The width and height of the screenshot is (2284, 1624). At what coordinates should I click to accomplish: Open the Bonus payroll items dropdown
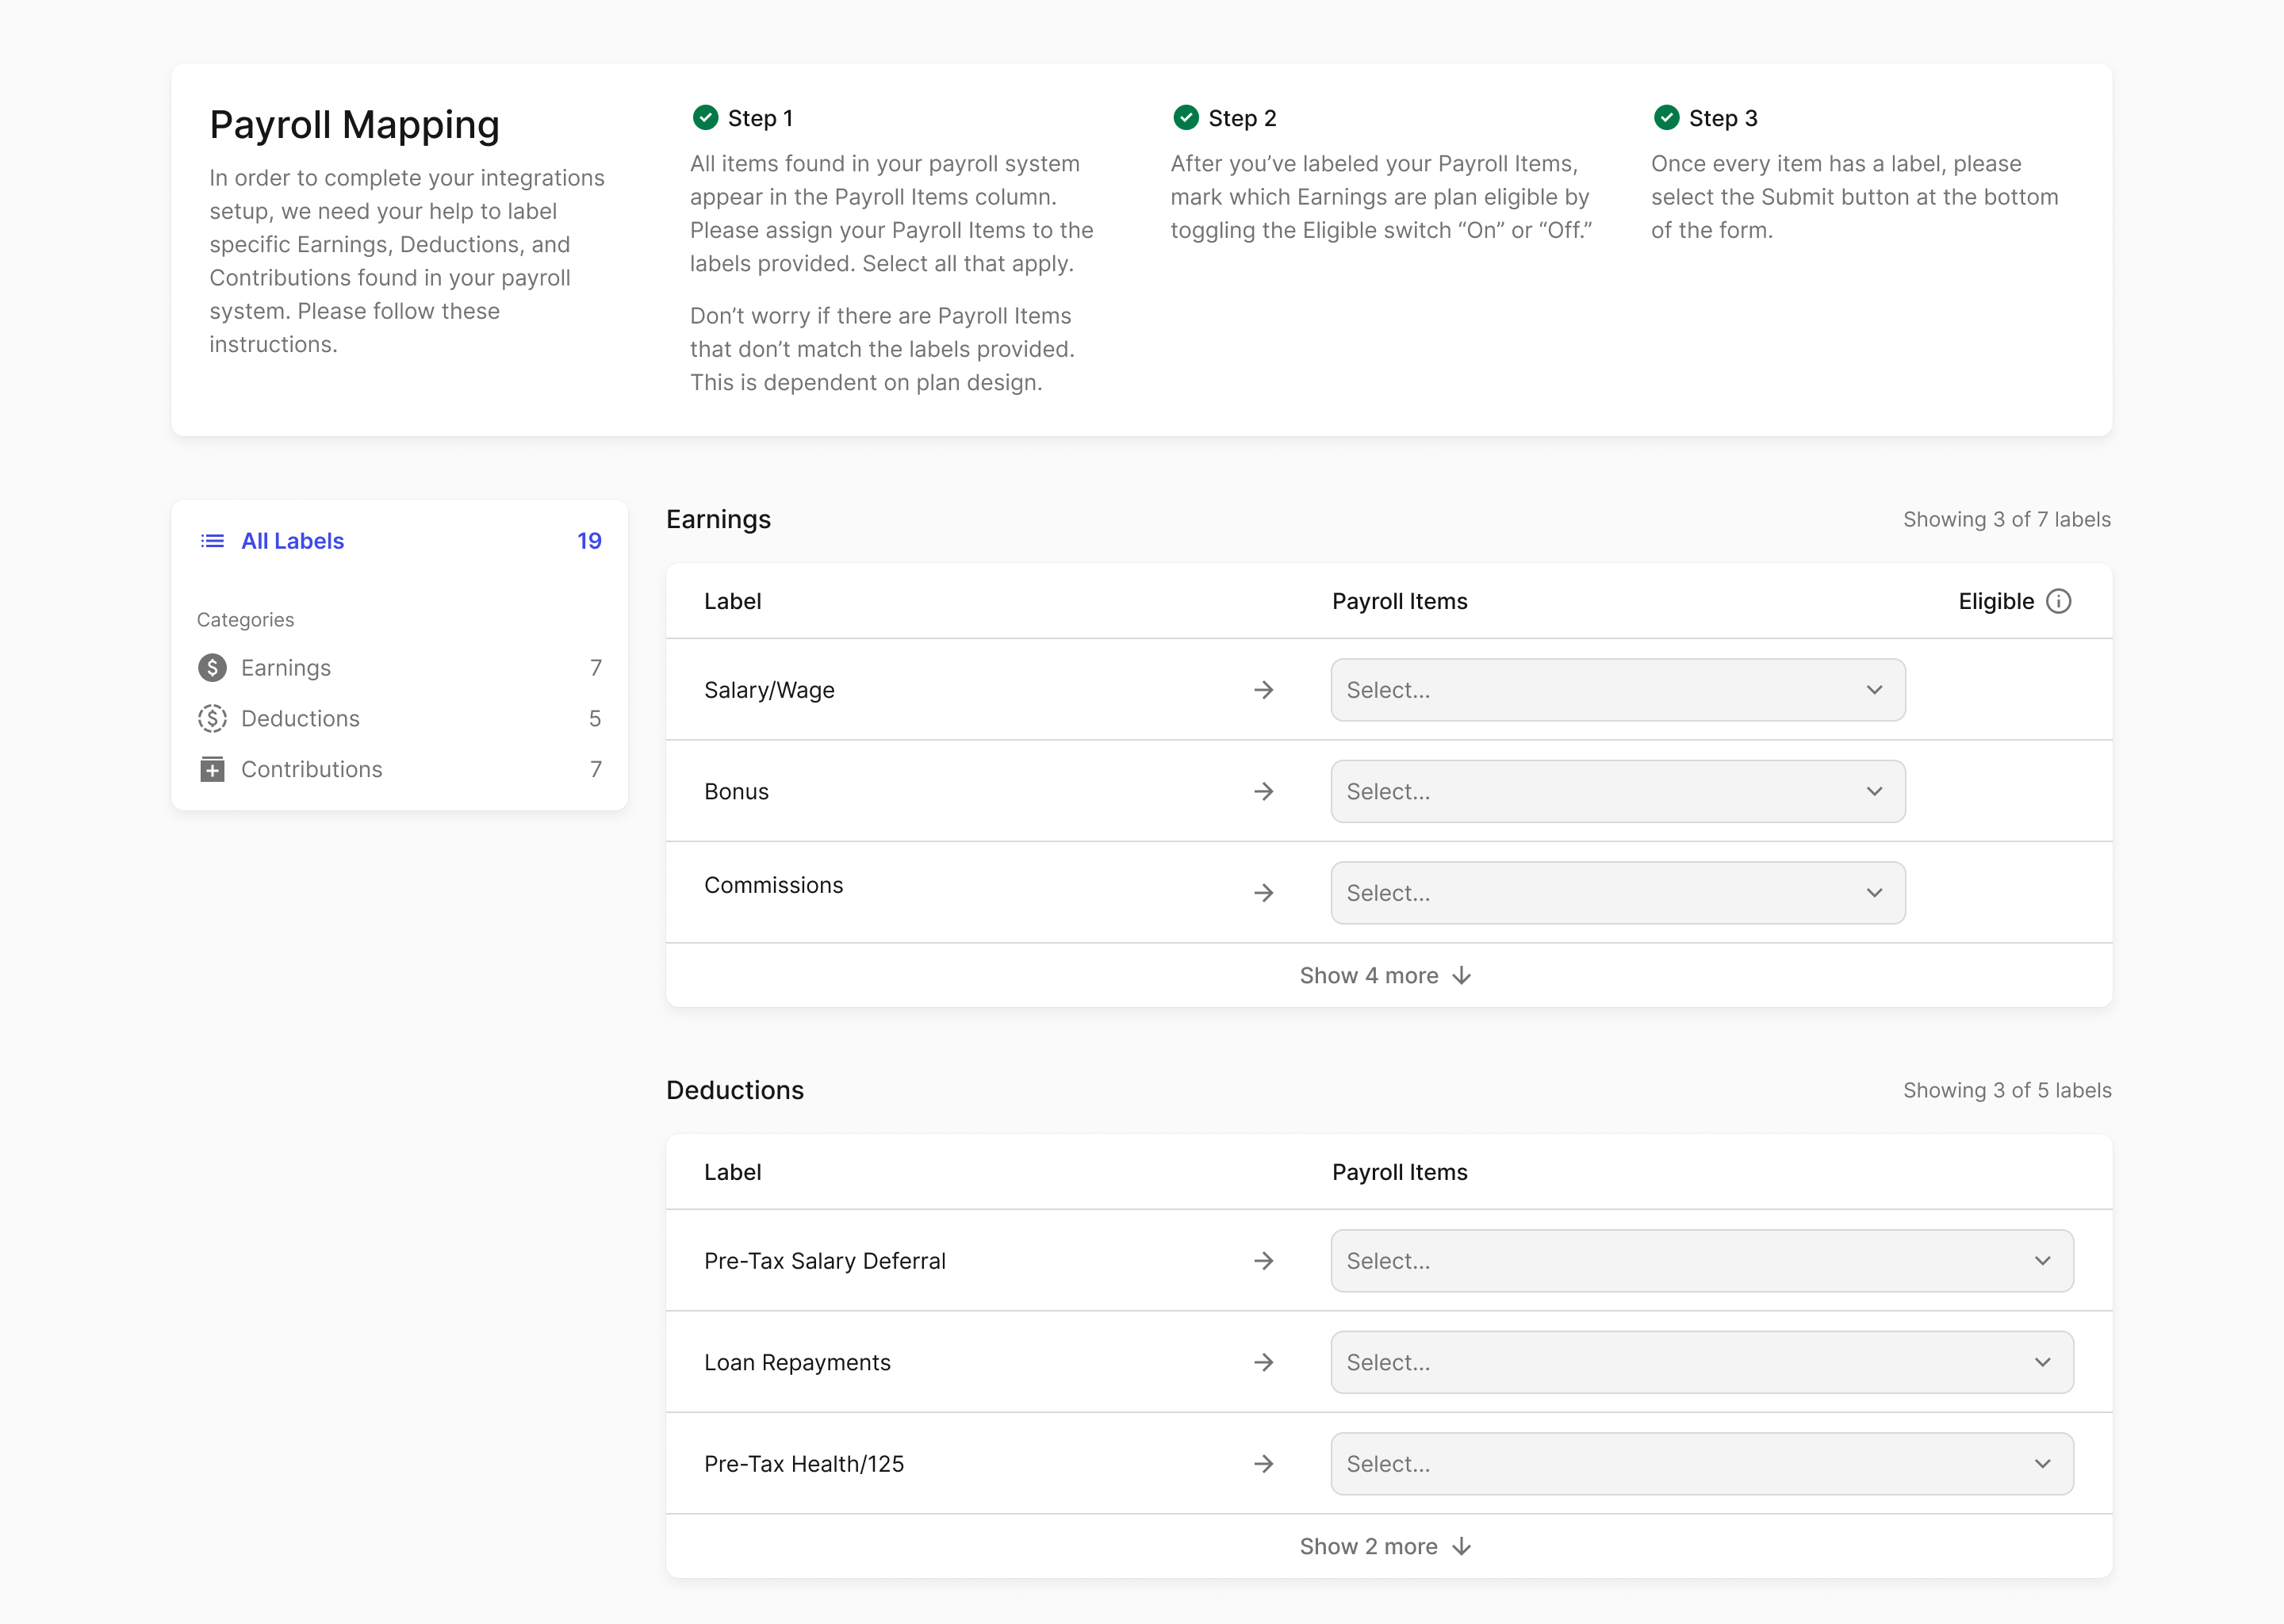coord(1618,791)
